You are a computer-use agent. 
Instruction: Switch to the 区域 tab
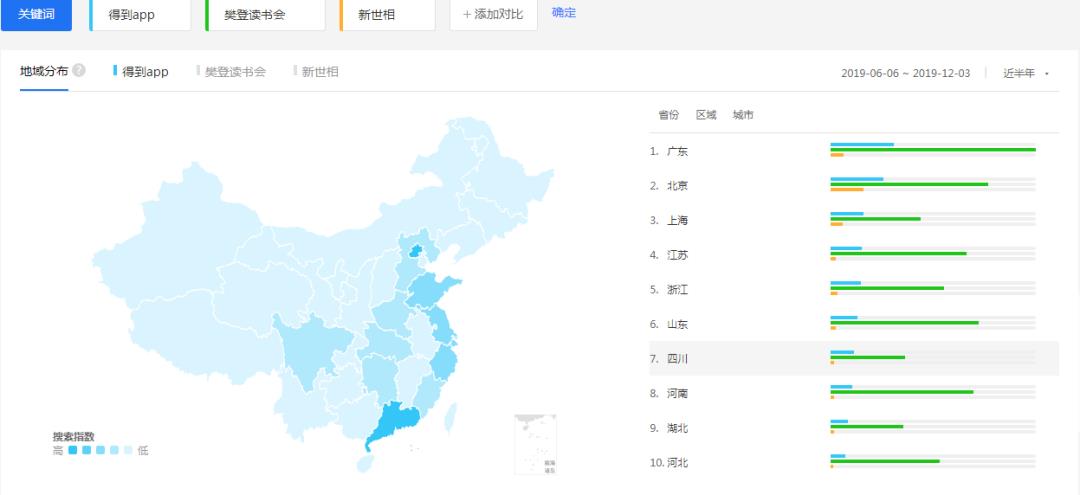tap(706, 115)
